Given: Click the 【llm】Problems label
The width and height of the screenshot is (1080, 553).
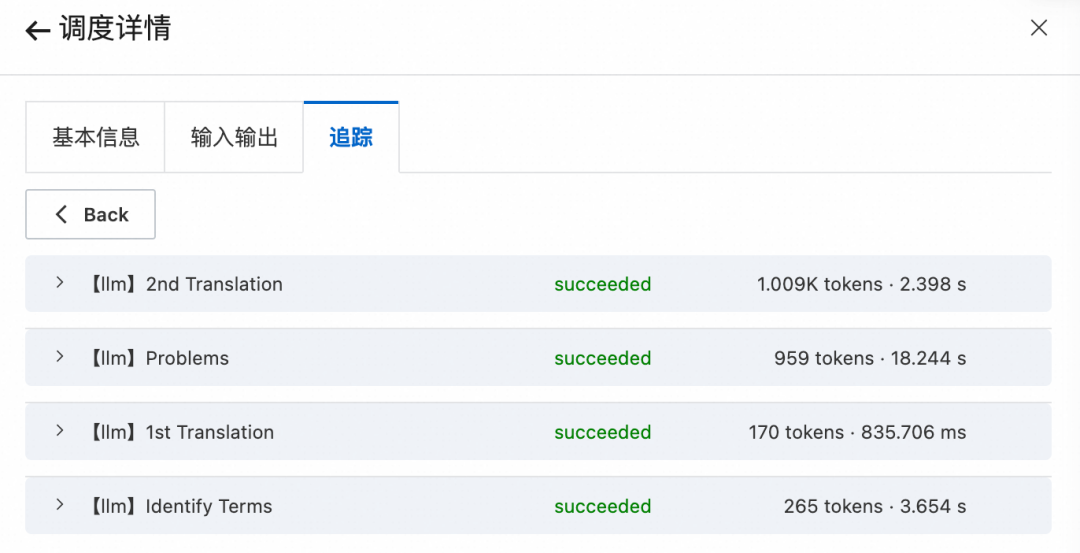Looking at the screenshot, I should click(x=157, y=358).
